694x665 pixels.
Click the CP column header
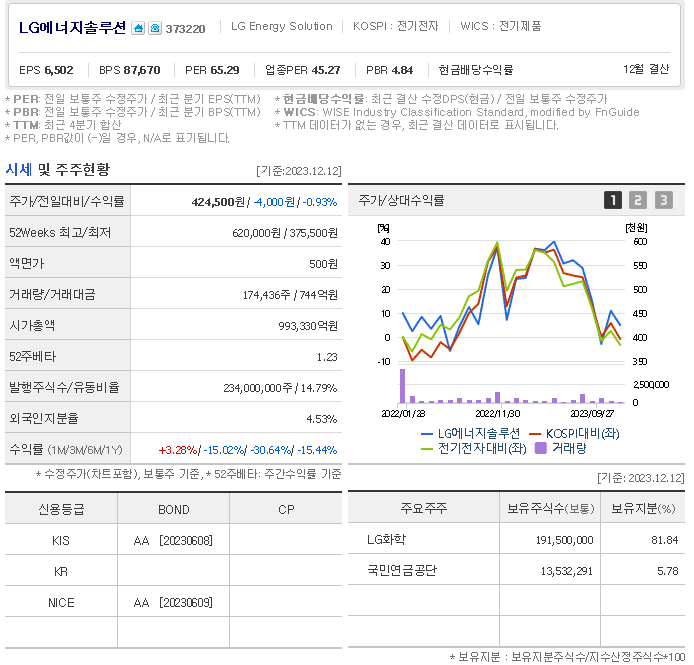coord(286,509)
